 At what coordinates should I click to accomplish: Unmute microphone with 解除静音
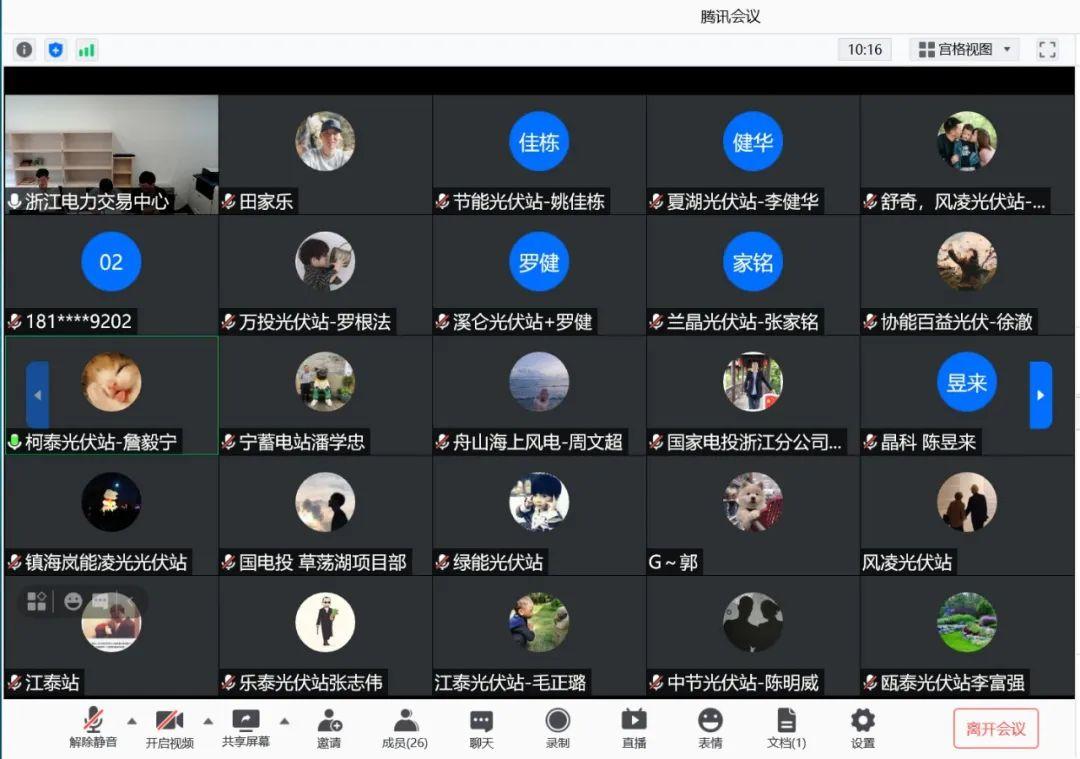93,727
